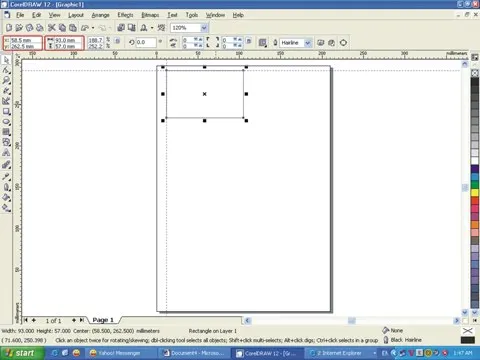The height and width of the screenshot is (360, 480).
Task: Select the Zoom tool in the toolbox
Action: [6, 81]
